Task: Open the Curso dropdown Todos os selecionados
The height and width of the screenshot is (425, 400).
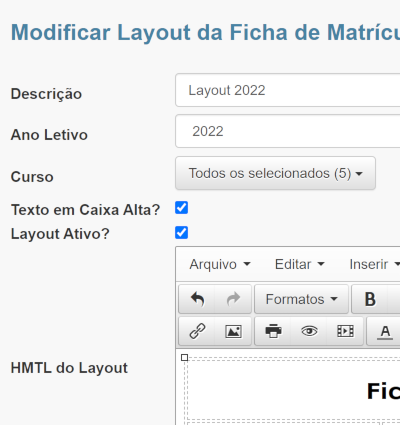Action: coord(275,173)
